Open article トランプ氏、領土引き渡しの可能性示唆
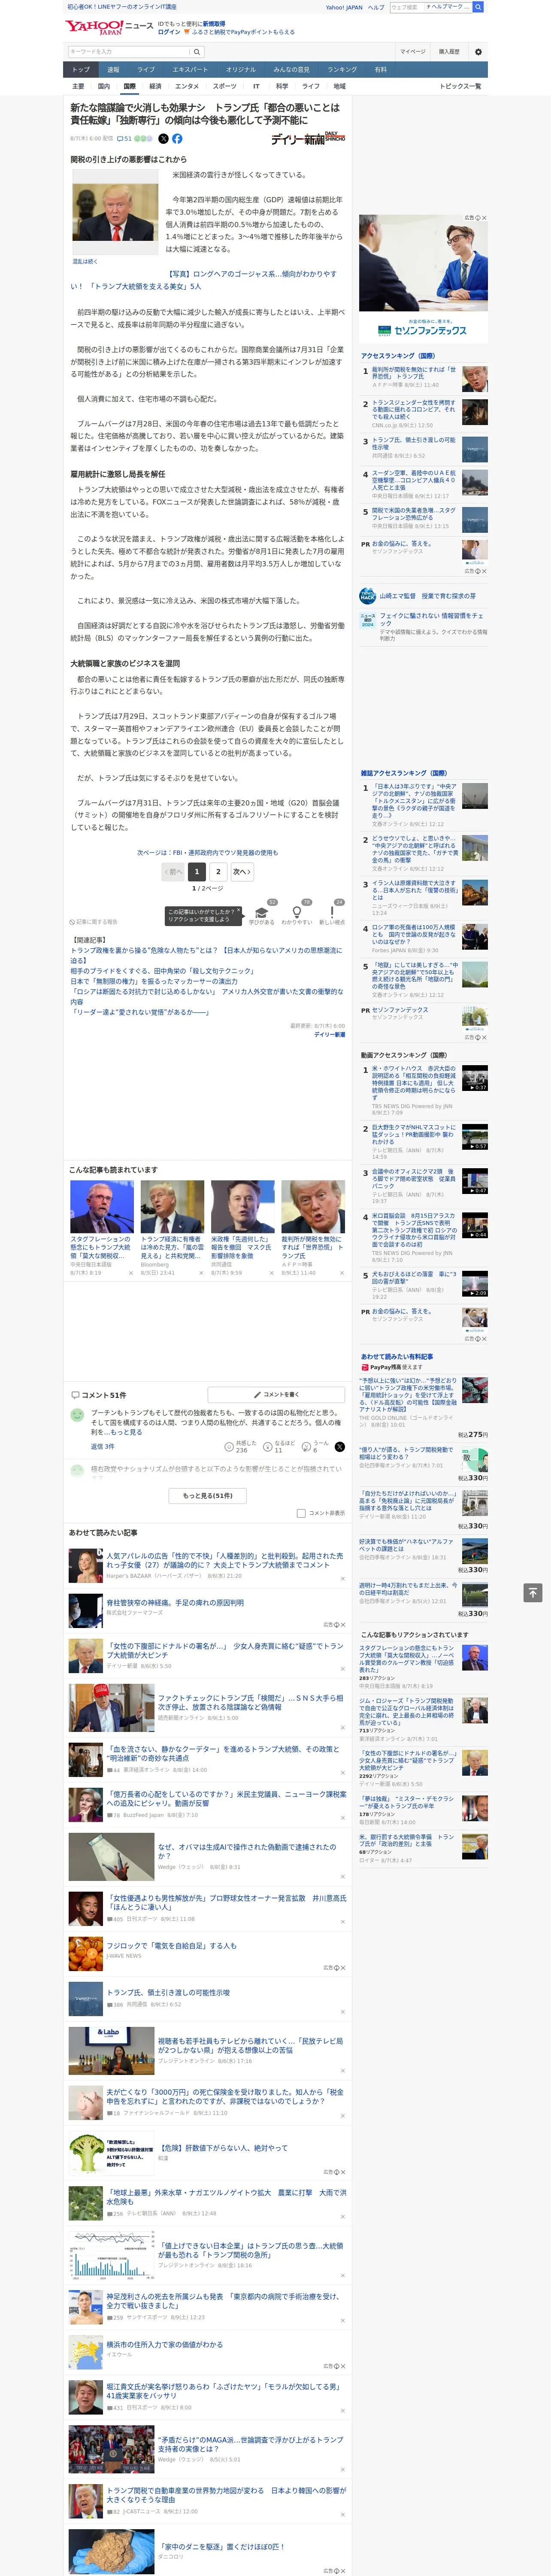The width and height of the screenshot is (551, 2576). 168,1992
